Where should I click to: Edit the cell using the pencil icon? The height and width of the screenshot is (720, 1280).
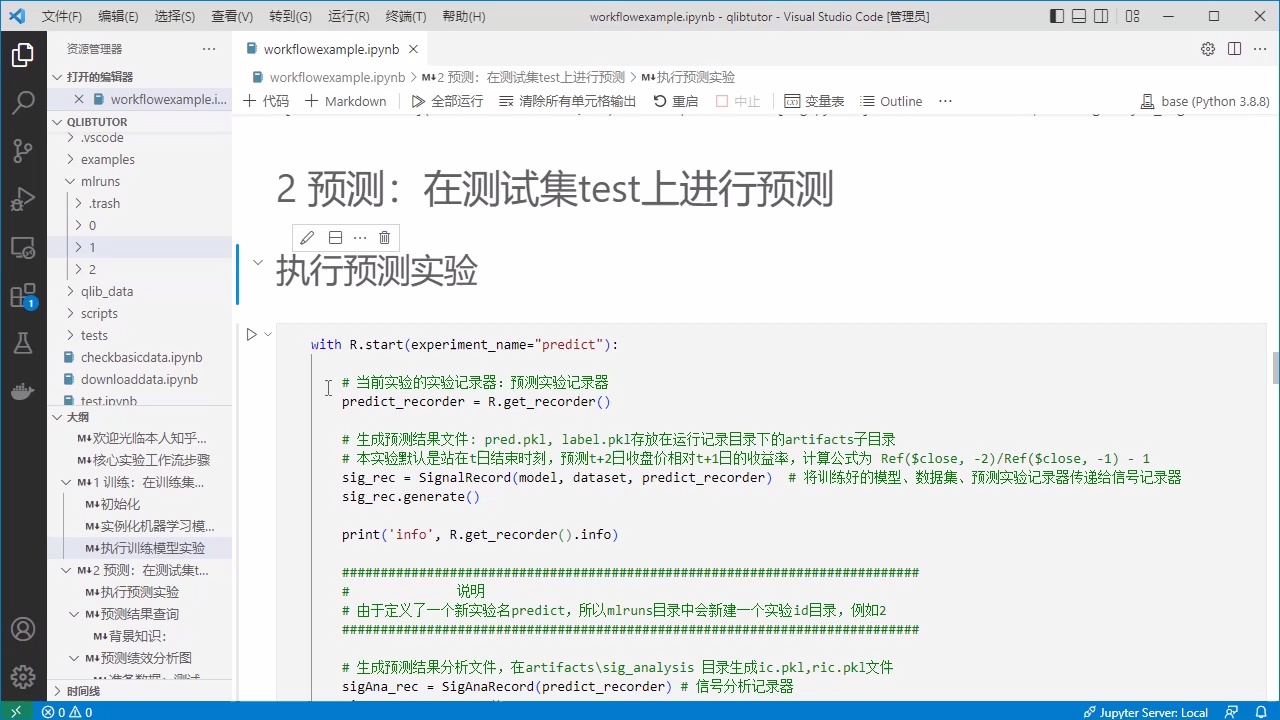tap(307, 237)
